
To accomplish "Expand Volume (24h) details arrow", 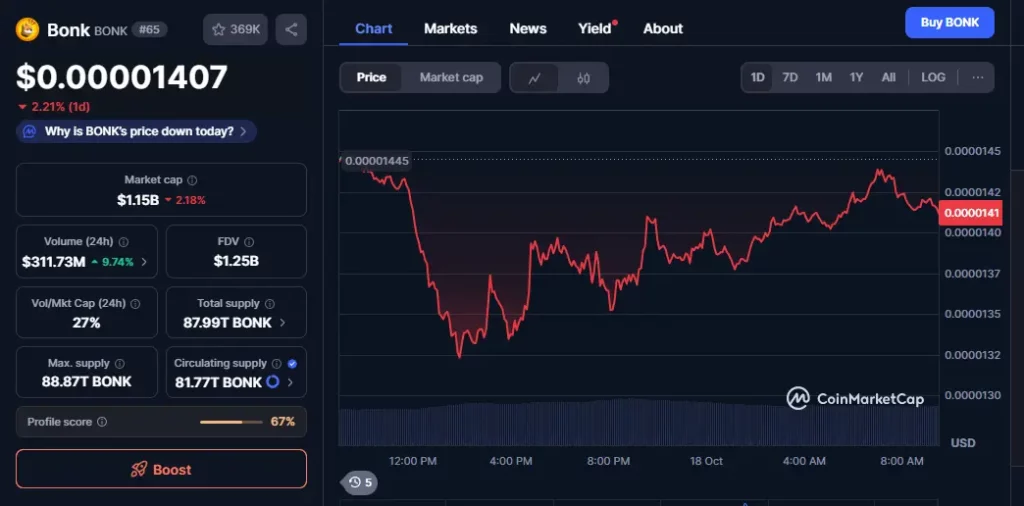I will pyautogui.click(x=144, y=262).
